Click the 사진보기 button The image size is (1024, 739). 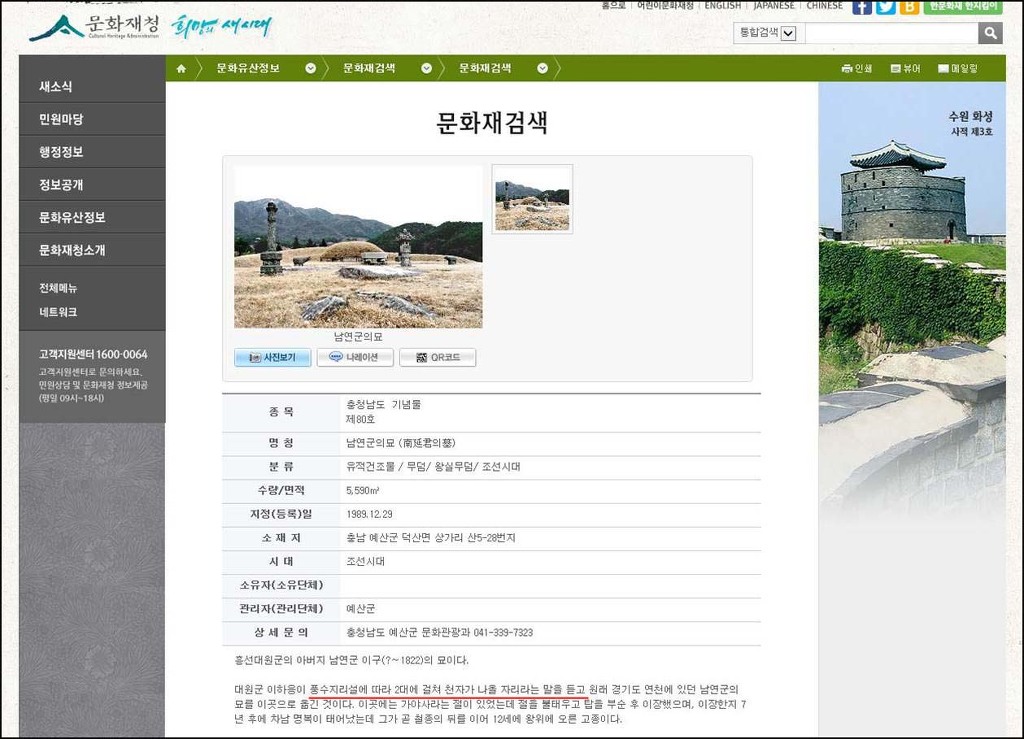click(x=272, y=357)
